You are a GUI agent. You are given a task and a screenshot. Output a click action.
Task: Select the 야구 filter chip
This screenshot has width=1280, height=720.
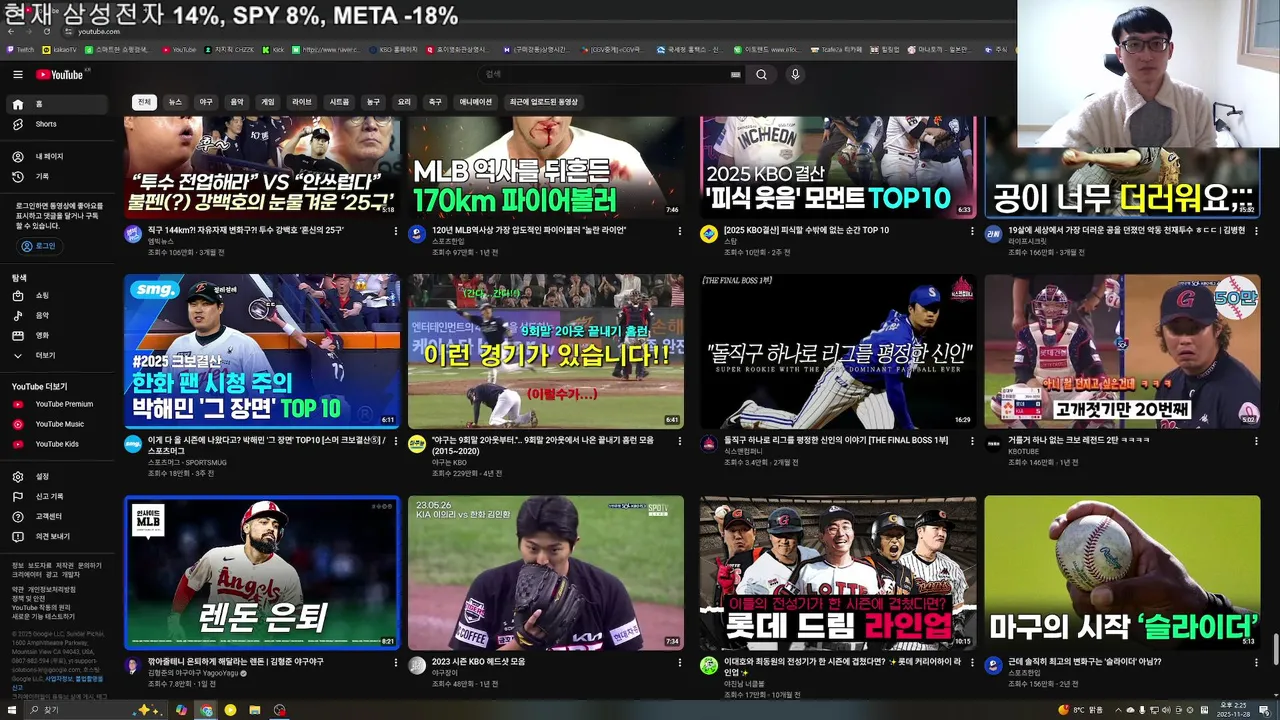206,102
